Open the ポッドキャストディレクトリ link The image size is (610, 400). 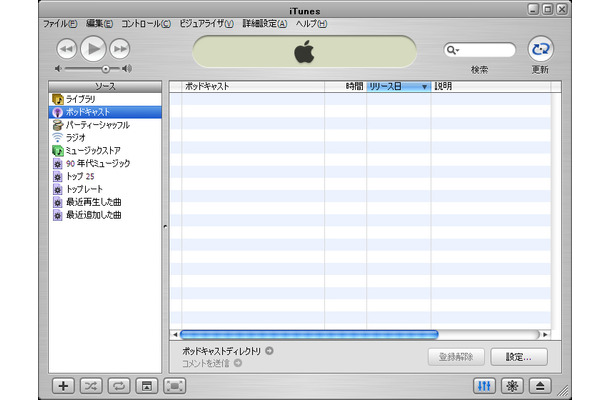pos(222,351)
